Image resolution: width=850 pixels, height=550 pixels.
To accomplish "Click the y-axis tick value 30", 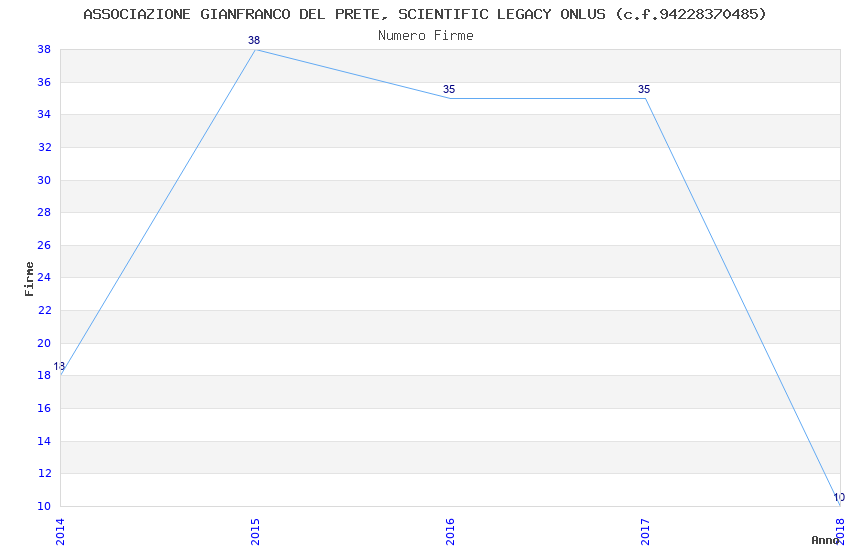I will (44, 180).
